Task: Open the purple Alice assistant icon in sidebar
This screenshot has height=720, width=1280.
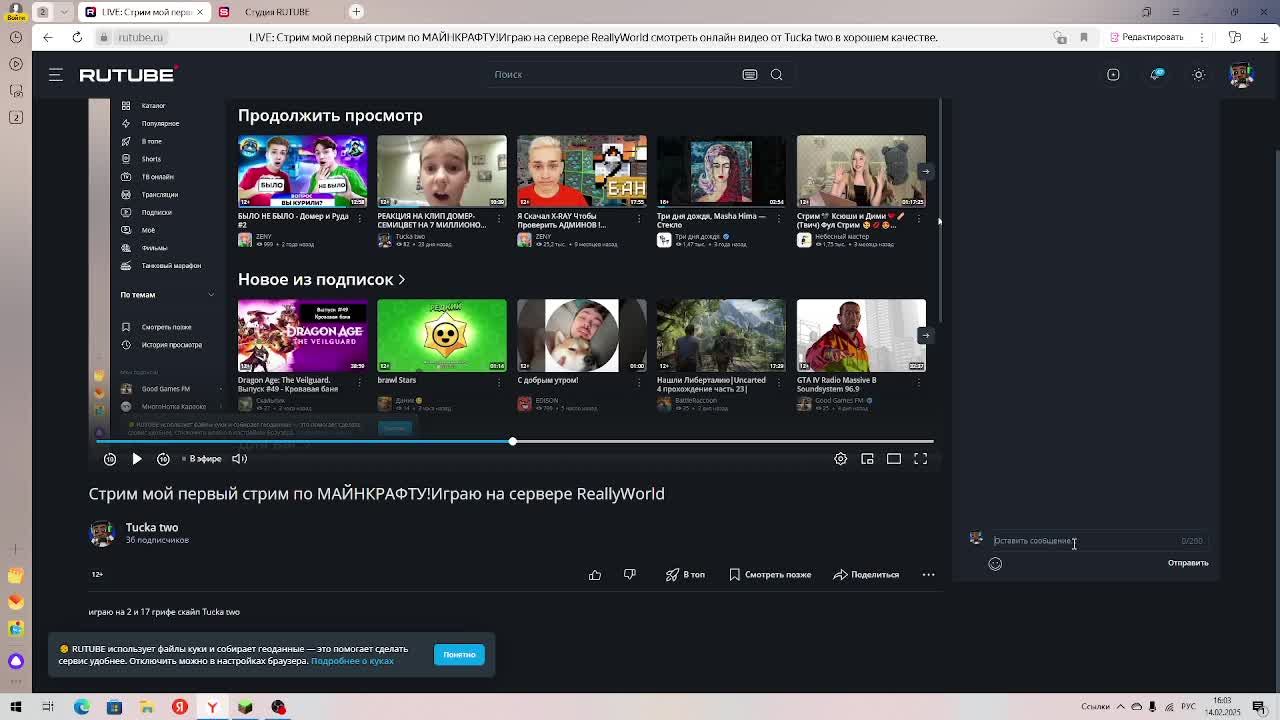Action: click(x=16, y=661)
